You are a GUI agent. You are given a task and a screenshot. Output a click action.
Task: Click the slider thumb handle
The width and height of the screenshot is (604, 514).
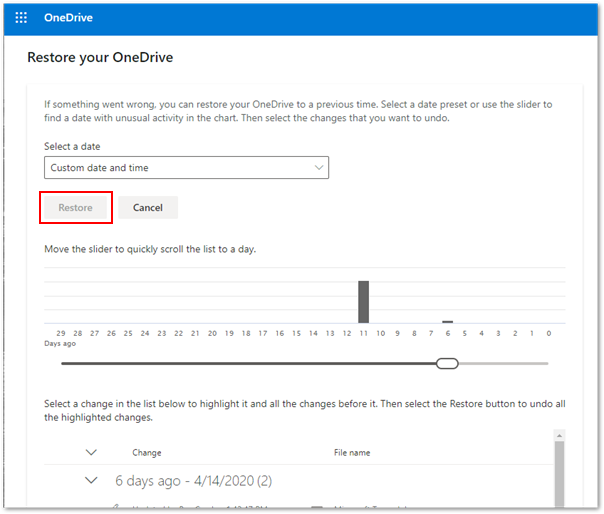447,363
